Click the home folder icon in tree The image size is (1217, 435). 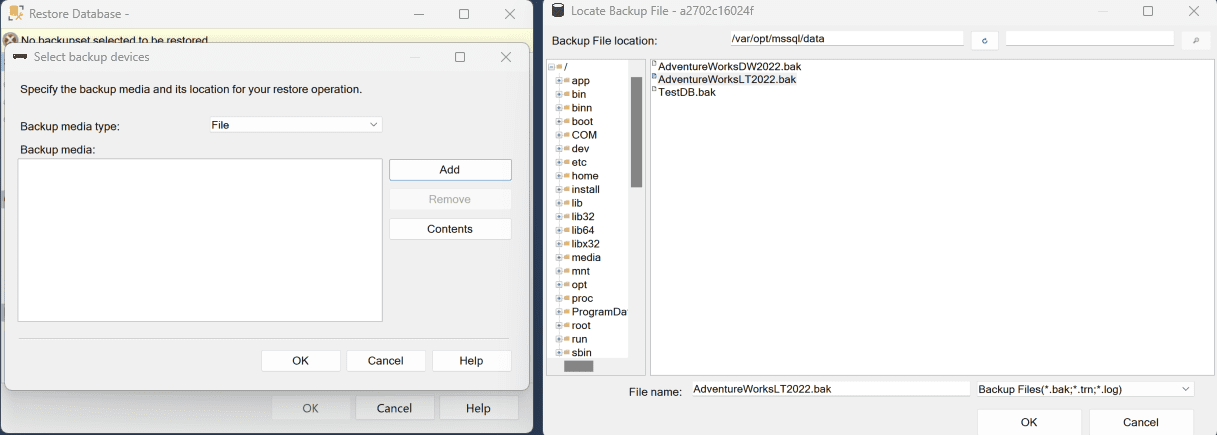pos(566,176)
